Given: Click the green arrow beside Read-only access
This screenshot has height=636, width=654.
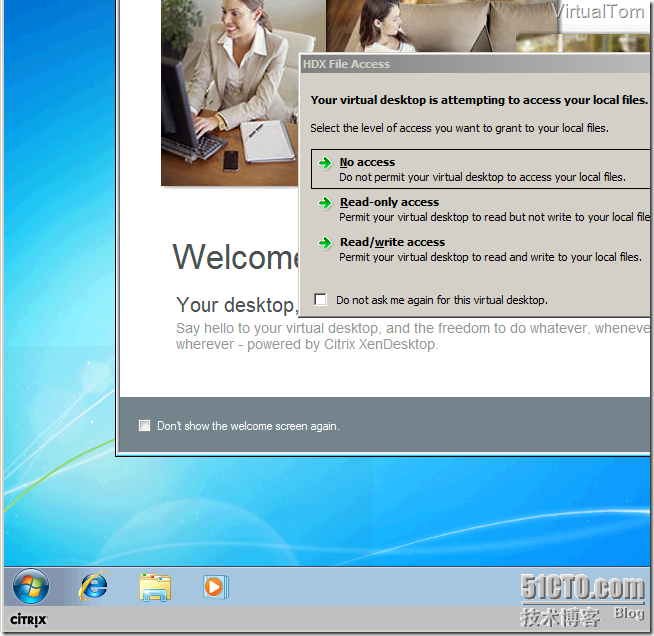Looking at the screenshot, I should click(x=325, y=203).
